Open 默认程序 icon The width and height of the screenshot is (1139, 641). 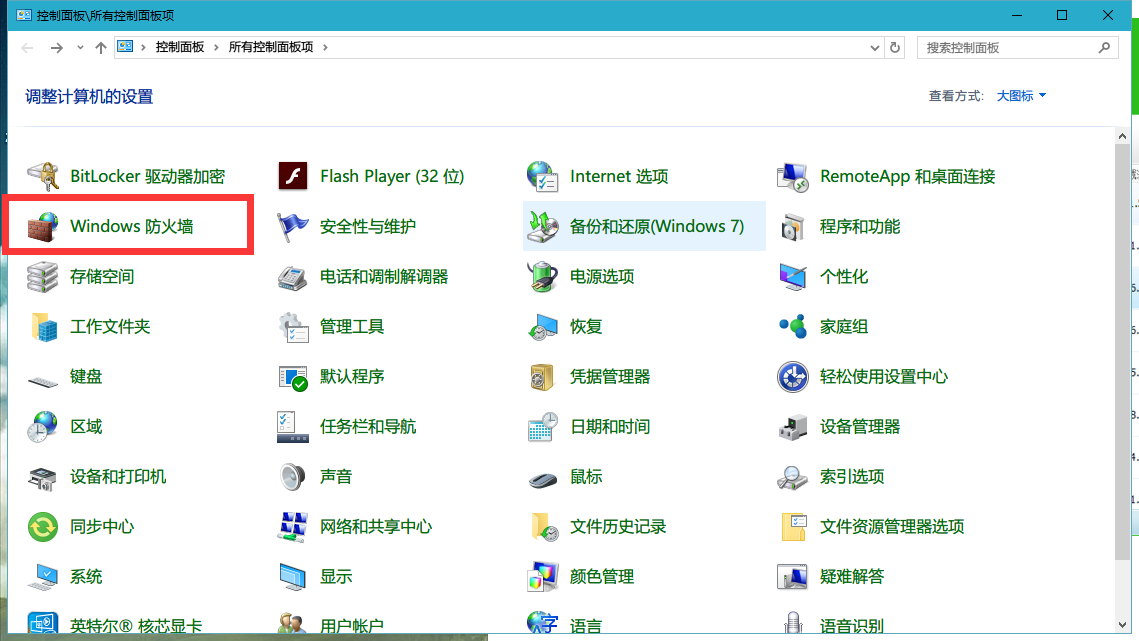(x=293, y=377)
